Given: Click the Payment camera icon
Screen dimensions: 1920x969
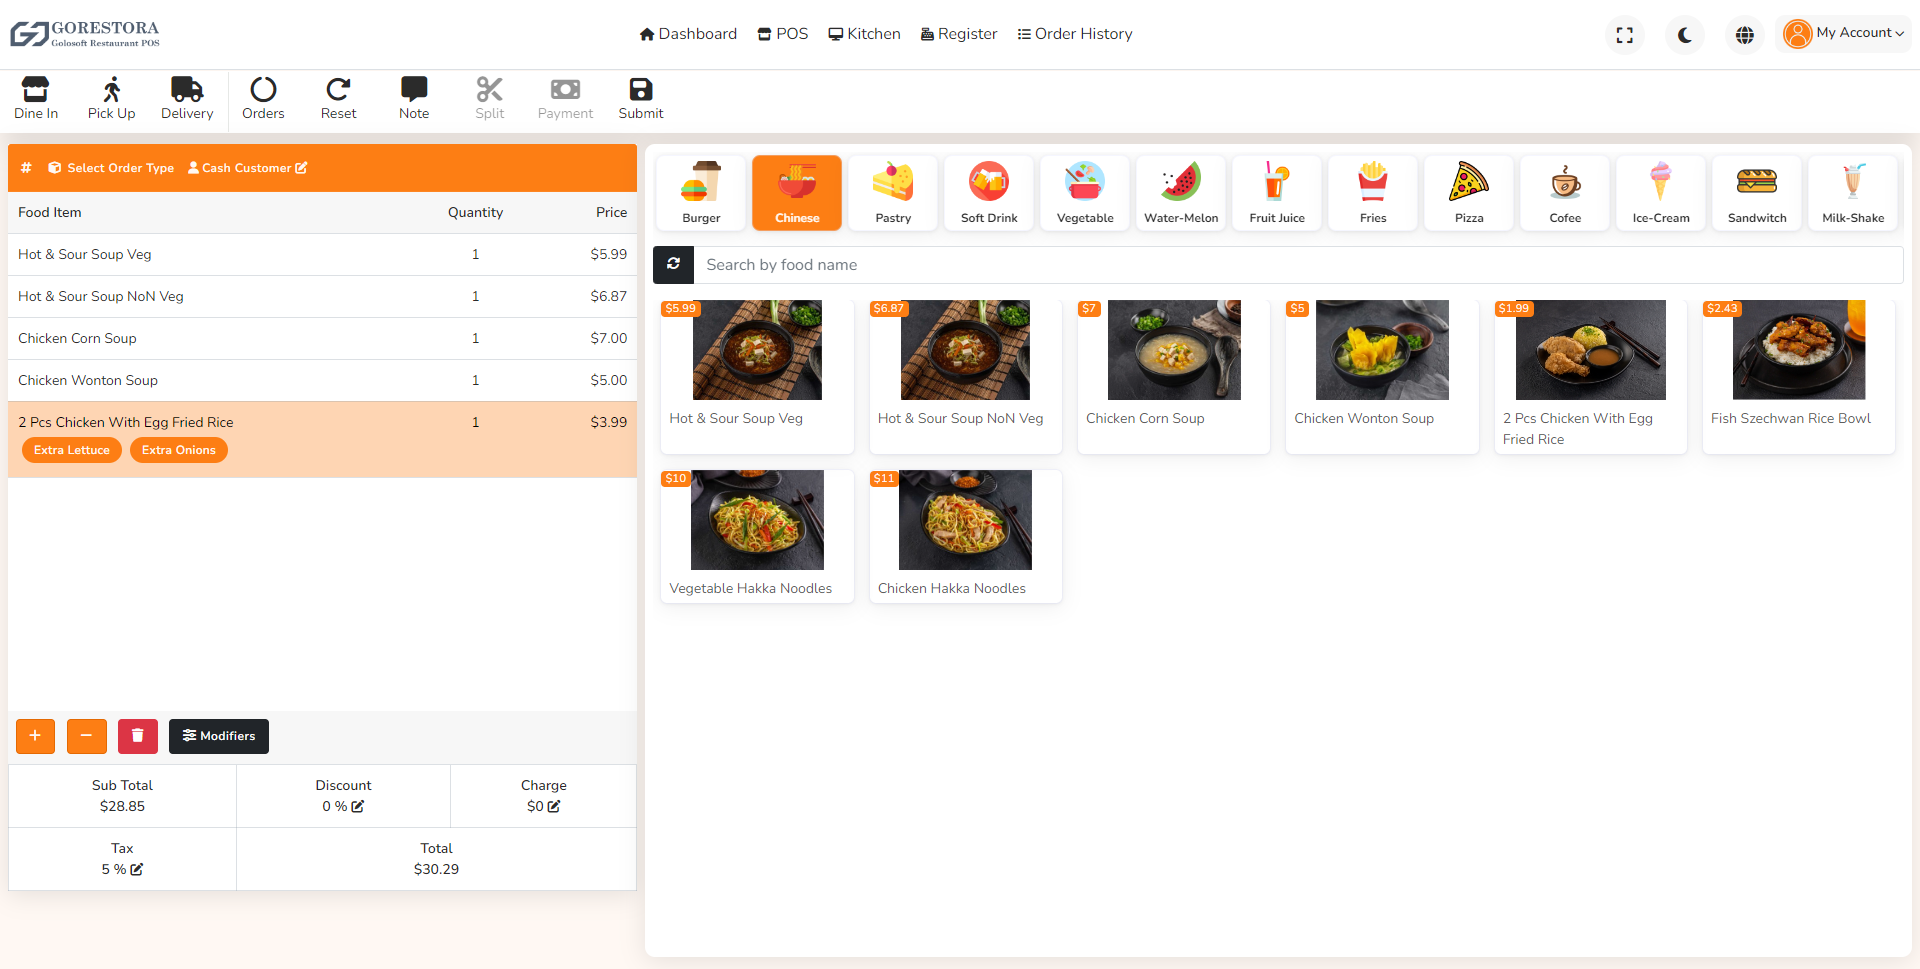Looking at the screenshot, I should [x=565, y=88].
